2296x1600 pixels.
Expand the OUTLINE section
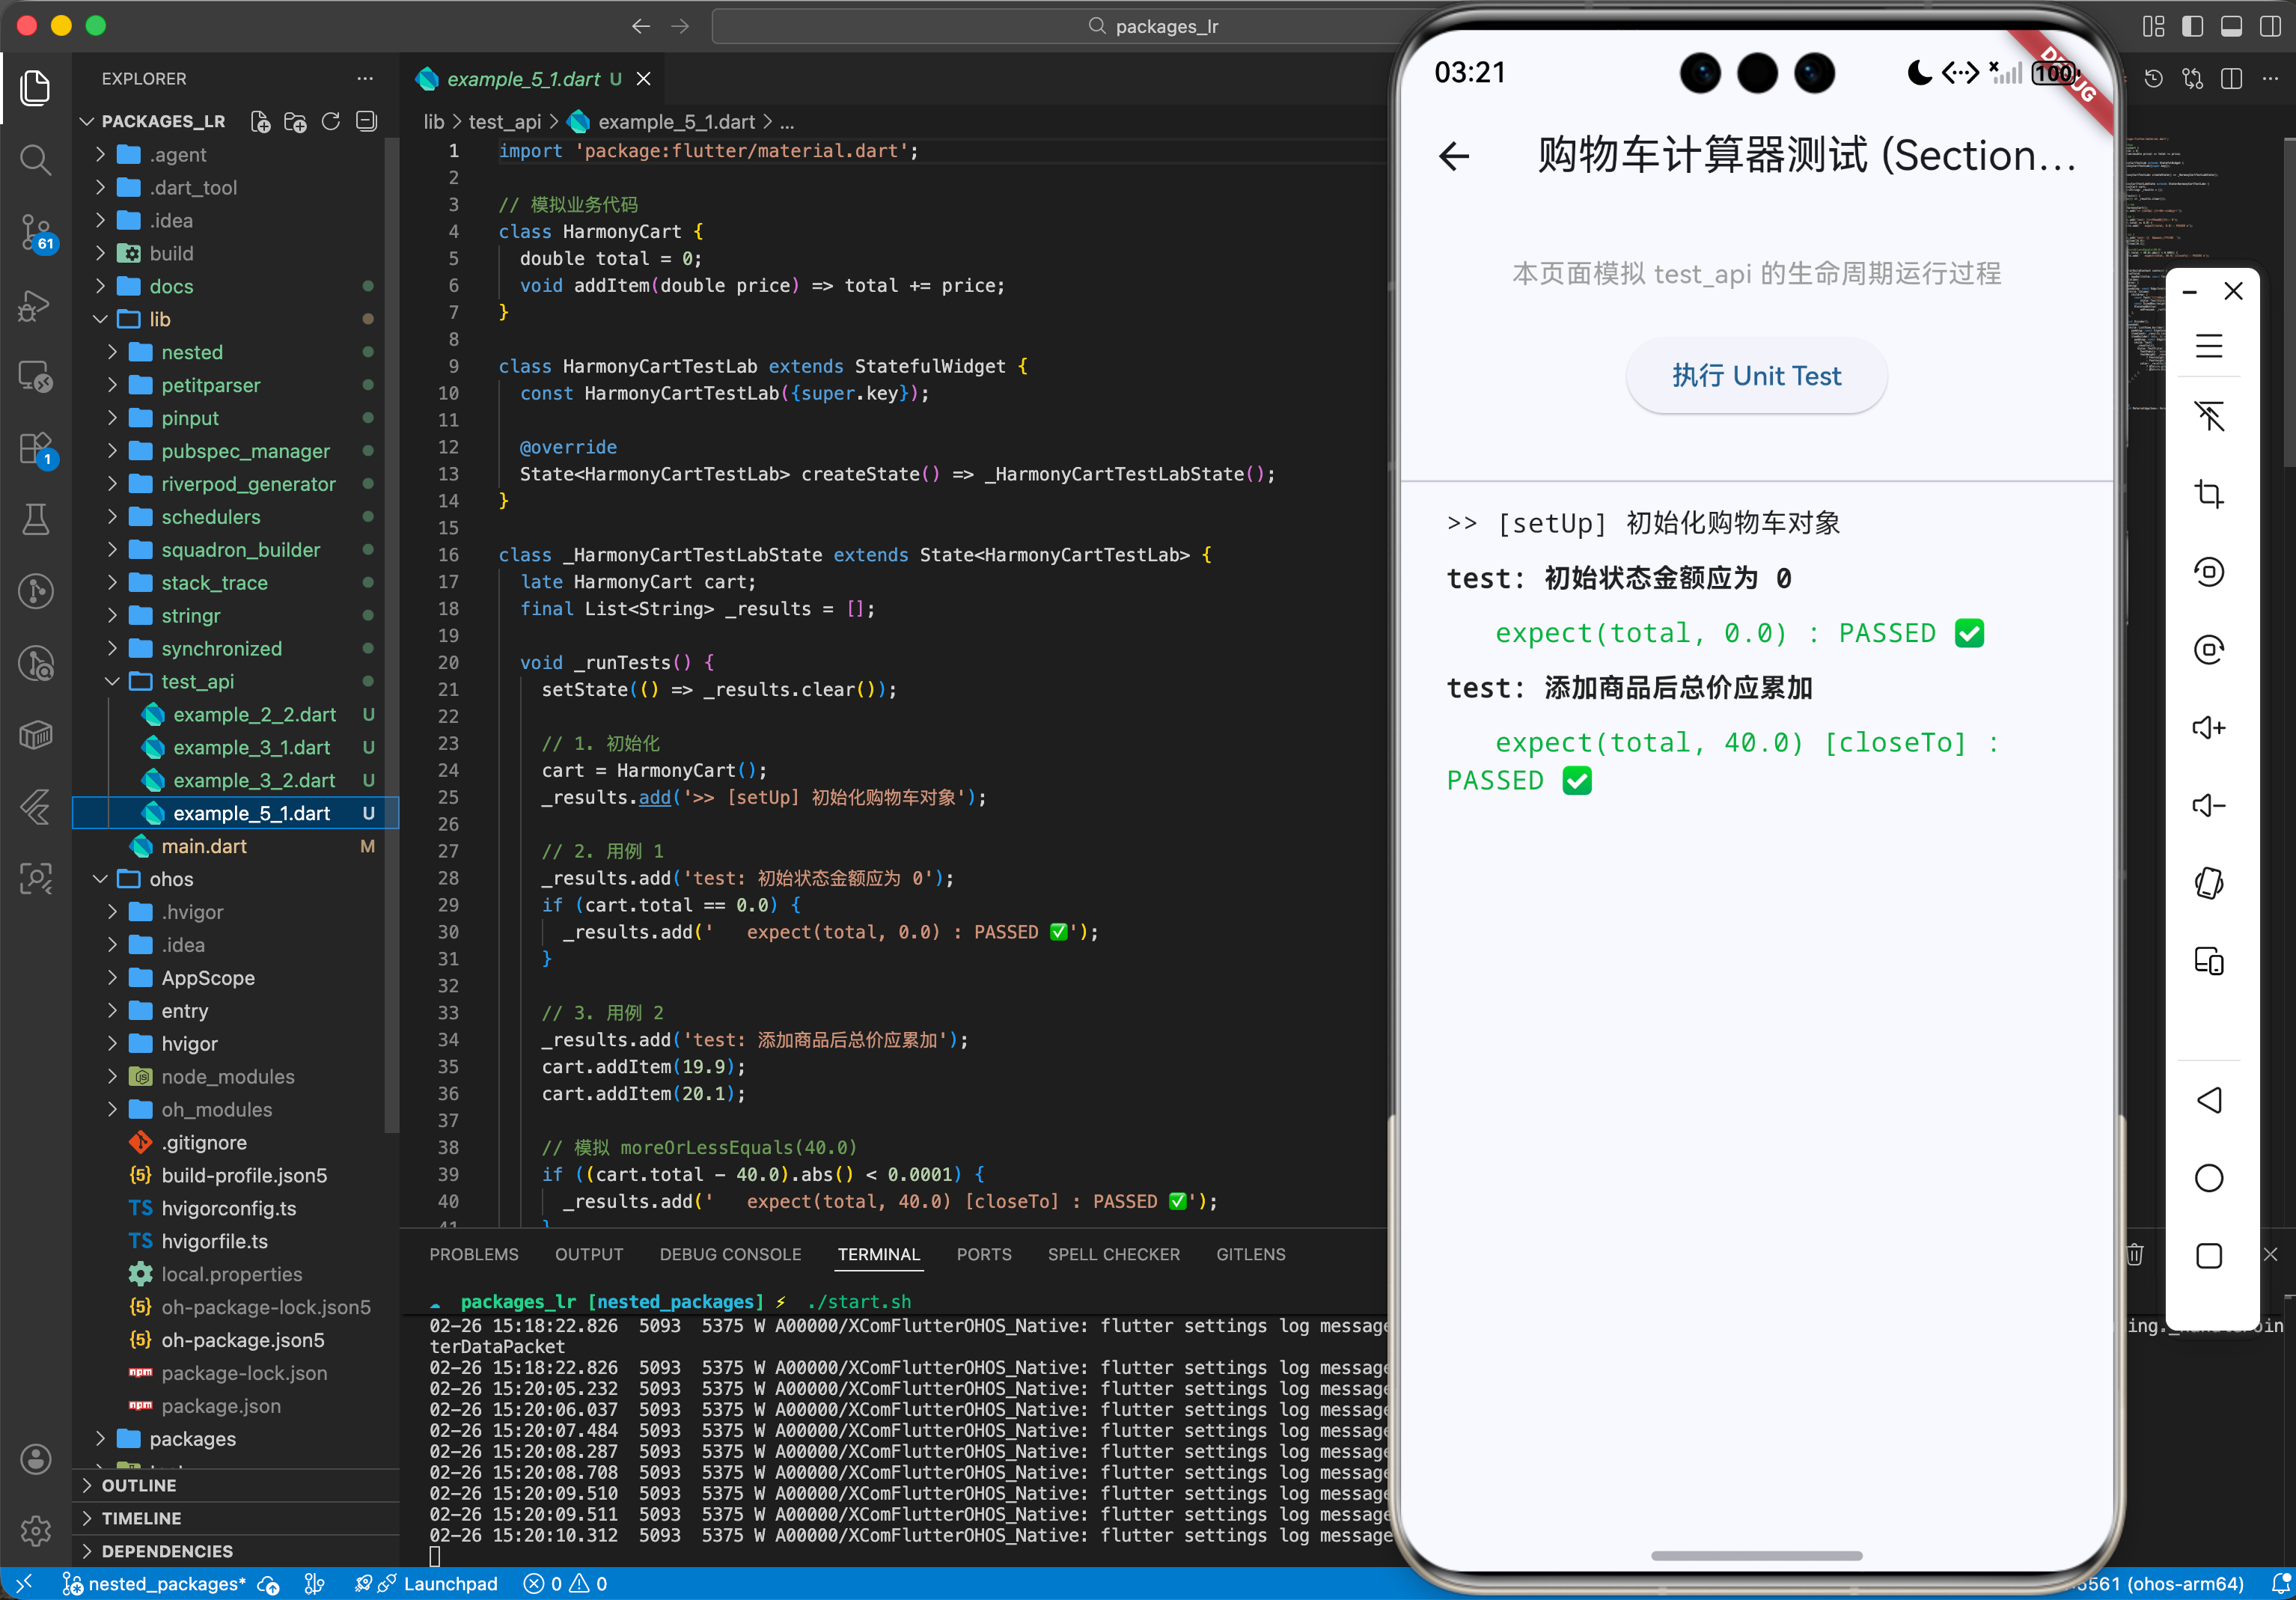139,1485
